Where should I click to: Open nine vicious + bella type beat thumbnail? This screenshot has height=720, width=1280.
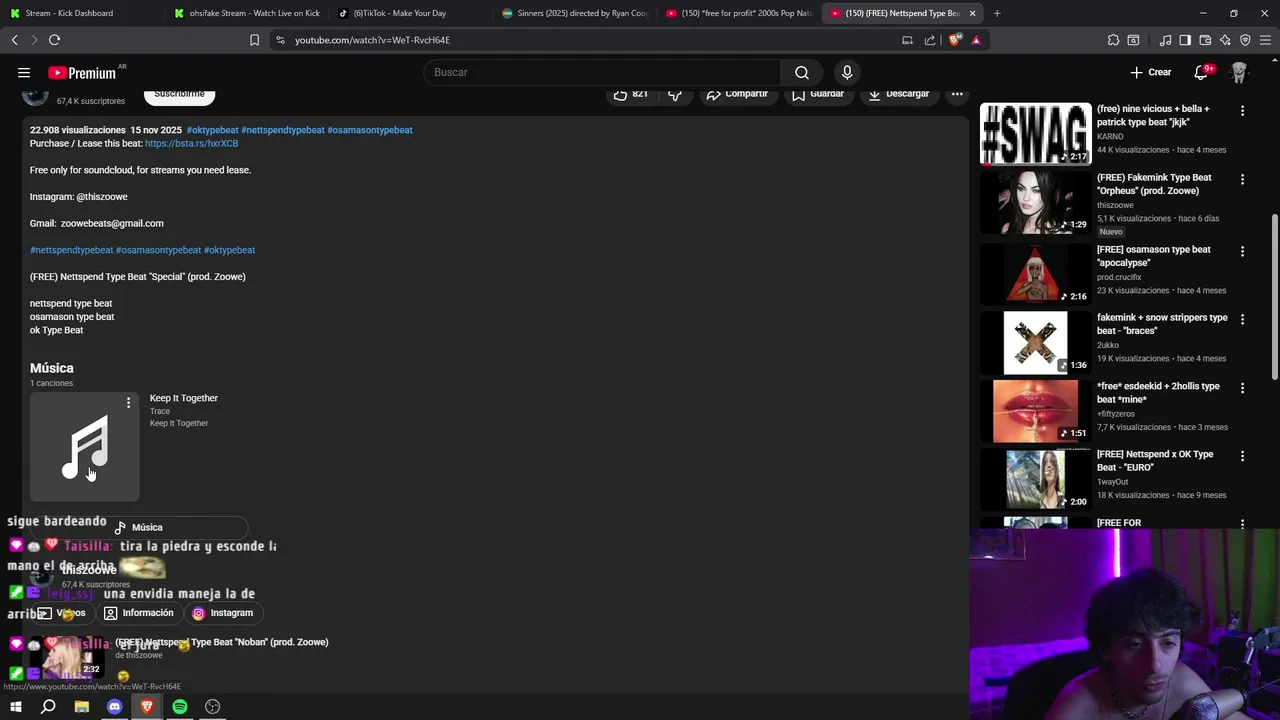pos(1035,133)
